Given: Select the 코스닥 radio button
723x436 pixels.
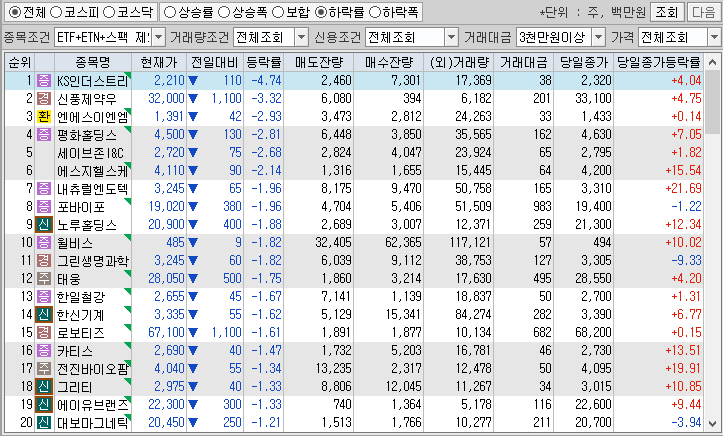Looking at the screenshot, I should click(x=108, y=12).
